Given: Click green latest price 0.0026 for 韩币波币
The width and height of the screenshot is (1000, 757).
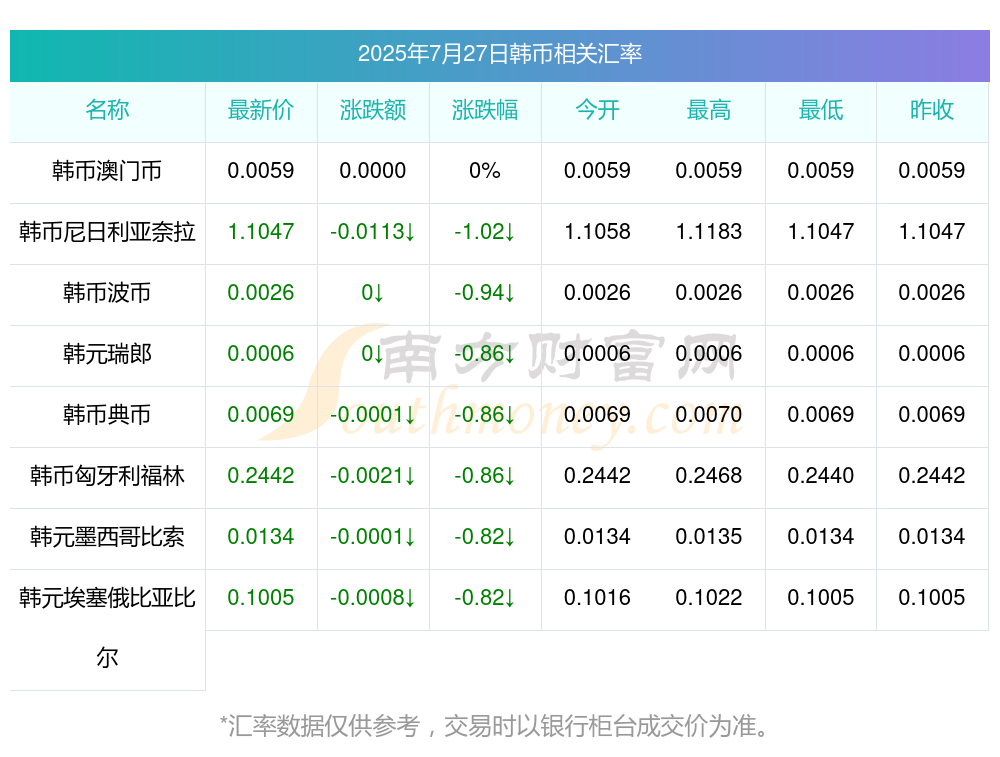Looking at the screenshot, I should tap(261, 293).
